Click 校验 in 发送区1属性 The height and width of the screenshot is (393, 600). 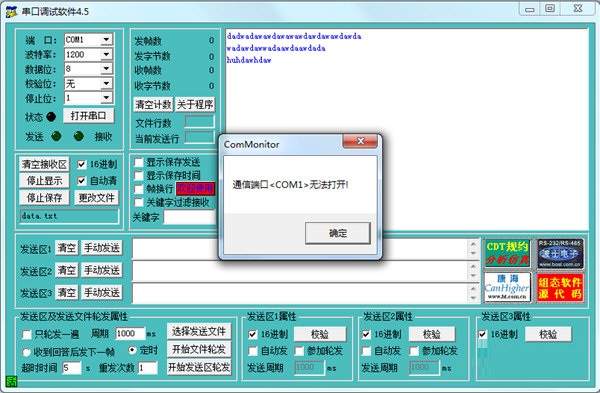[320, 334]
